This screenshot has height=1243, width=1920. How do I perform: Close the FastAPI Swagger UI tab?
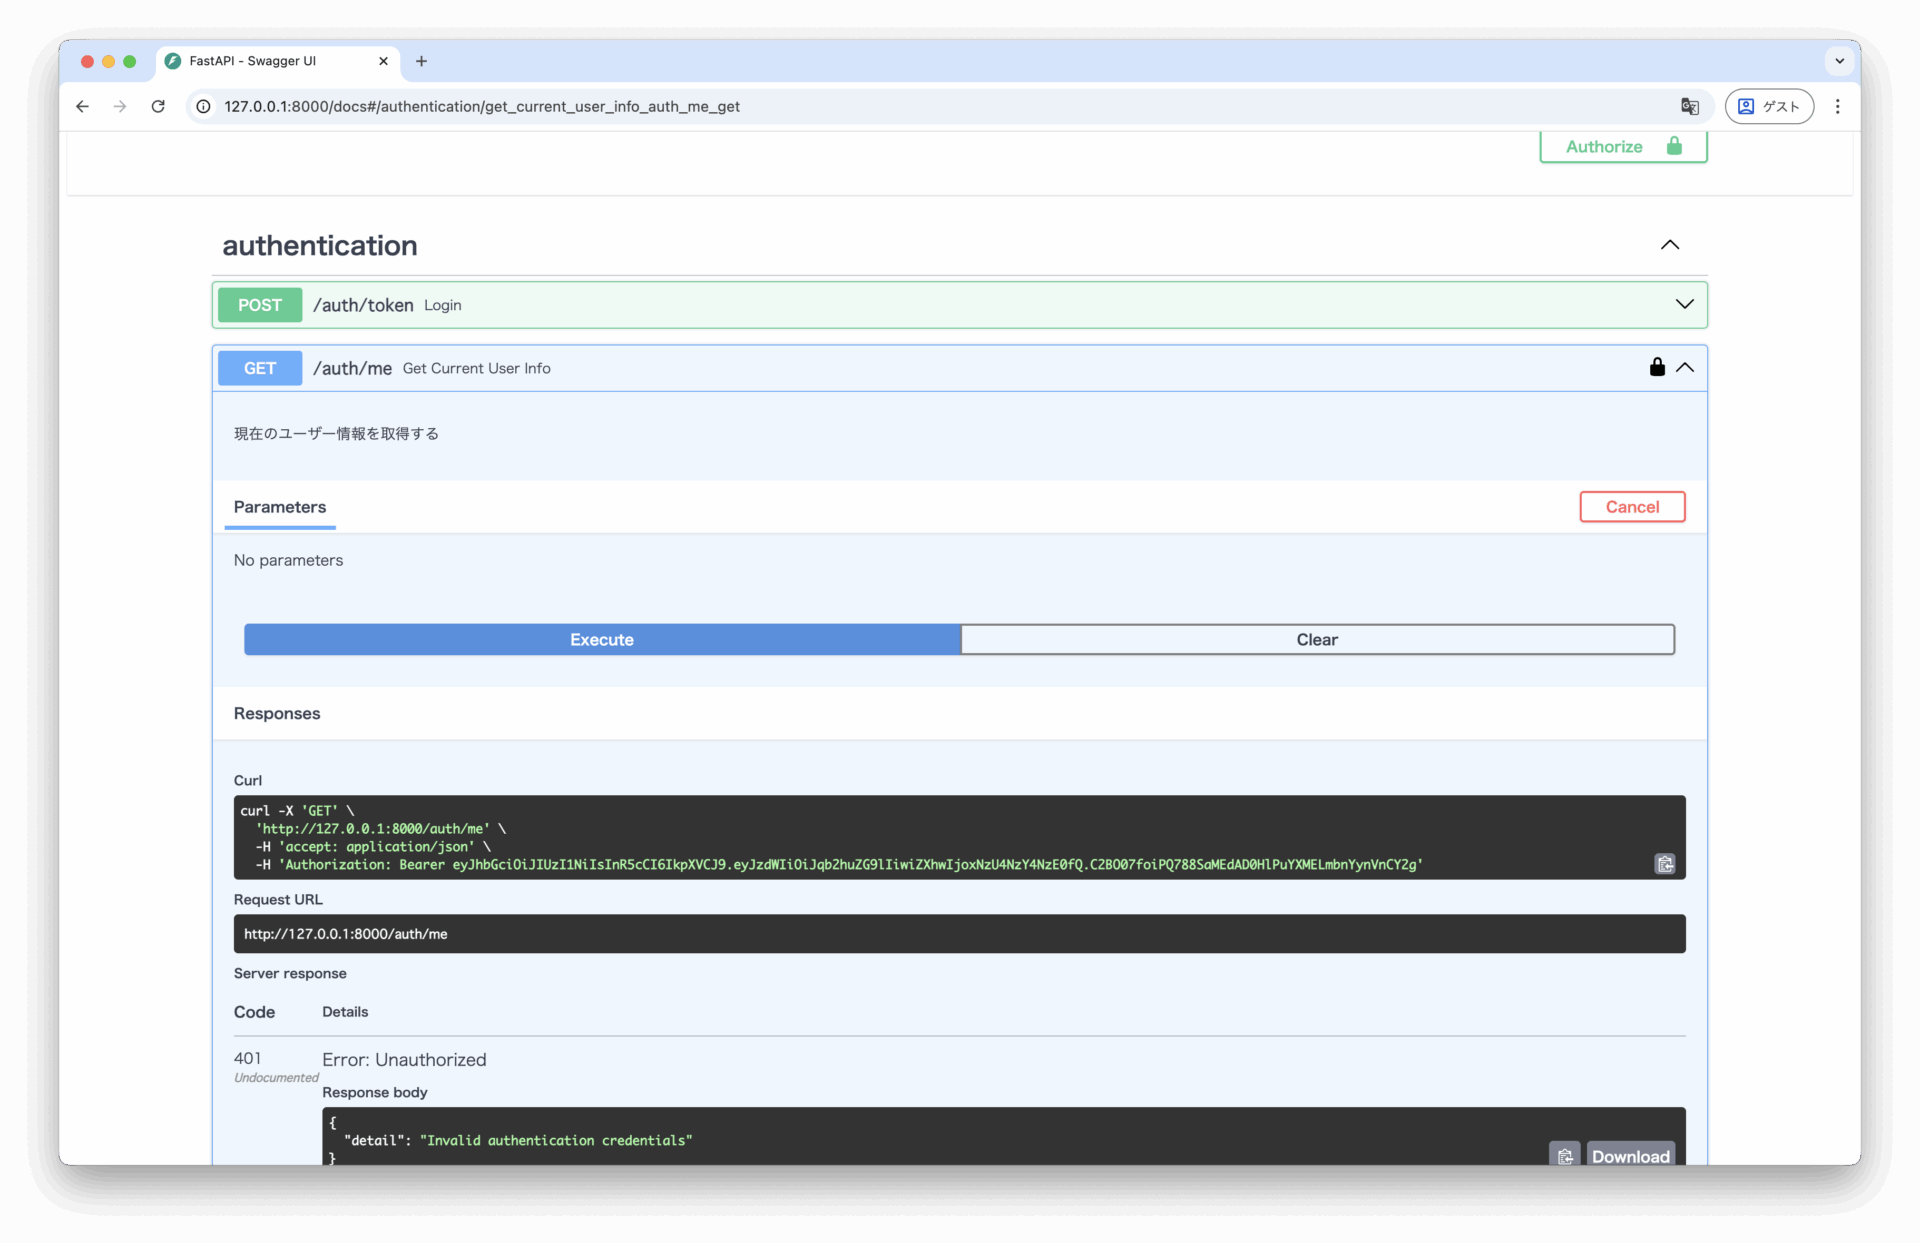383,61
